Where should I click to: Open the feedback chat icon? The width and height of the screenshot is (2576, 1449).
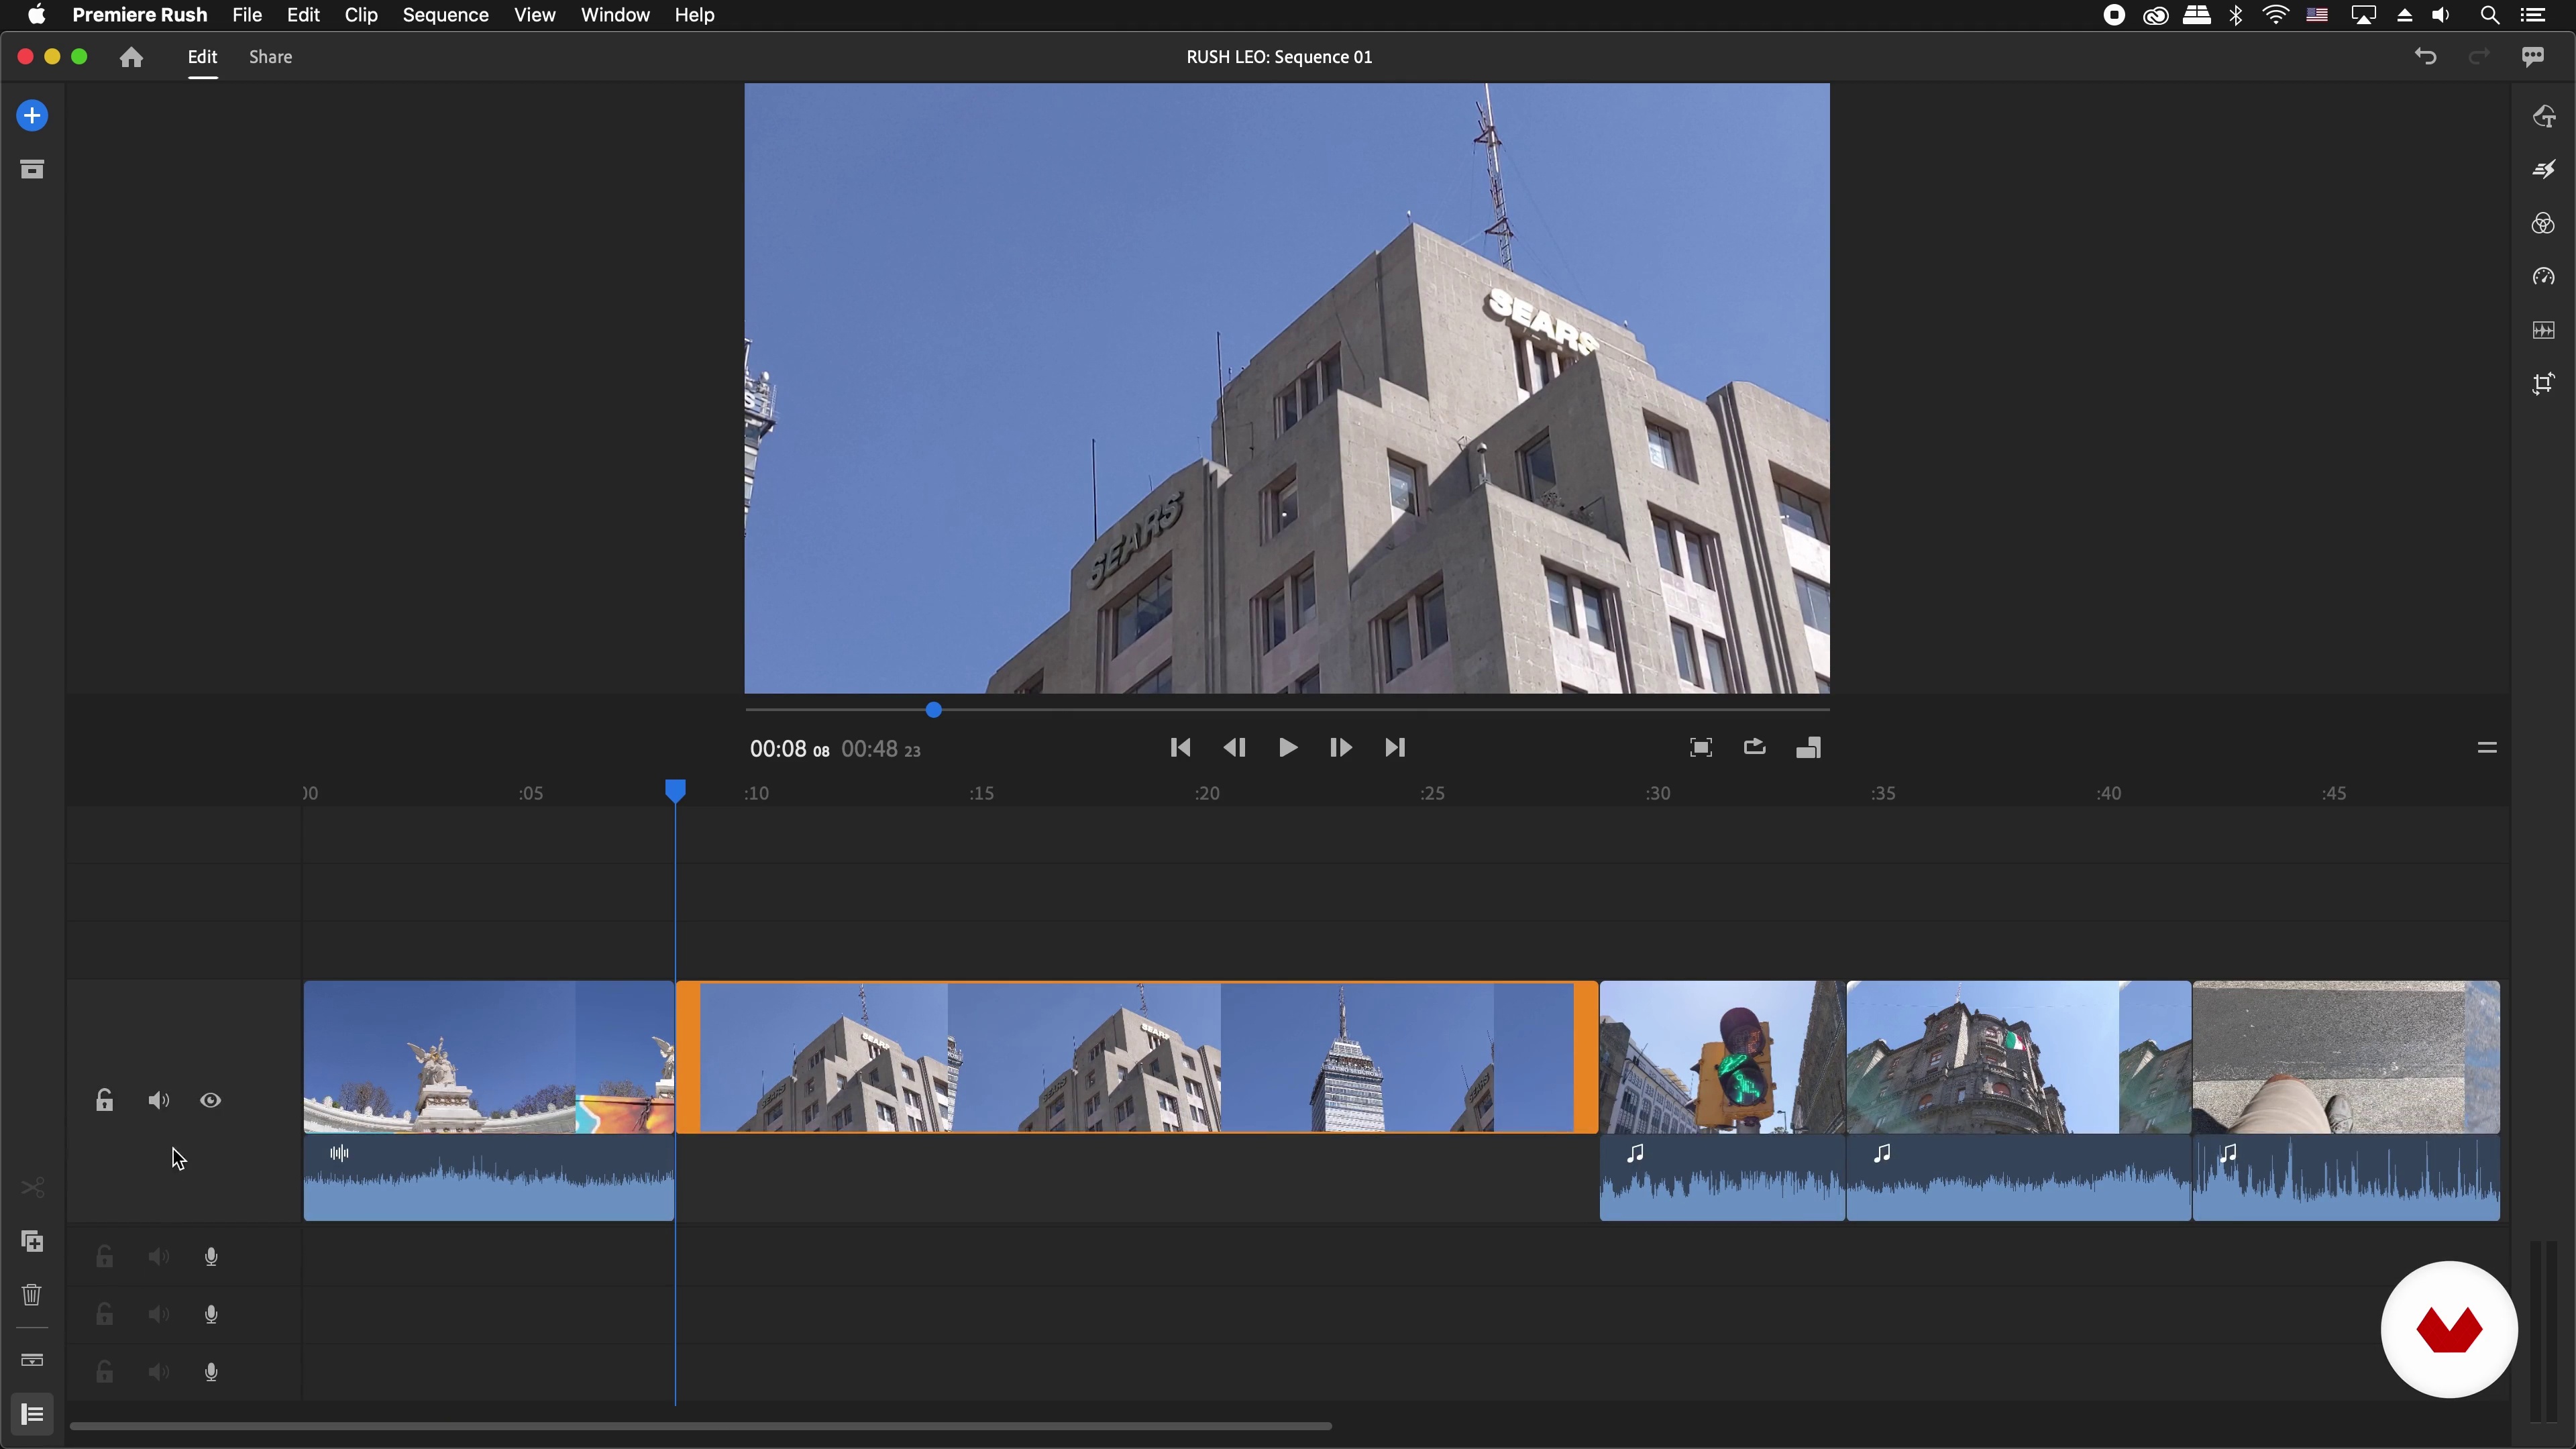coord(2532,57)
